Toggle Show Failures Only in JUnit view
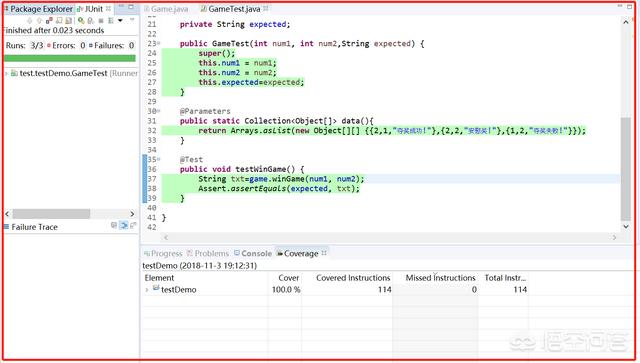 [49, 20]
